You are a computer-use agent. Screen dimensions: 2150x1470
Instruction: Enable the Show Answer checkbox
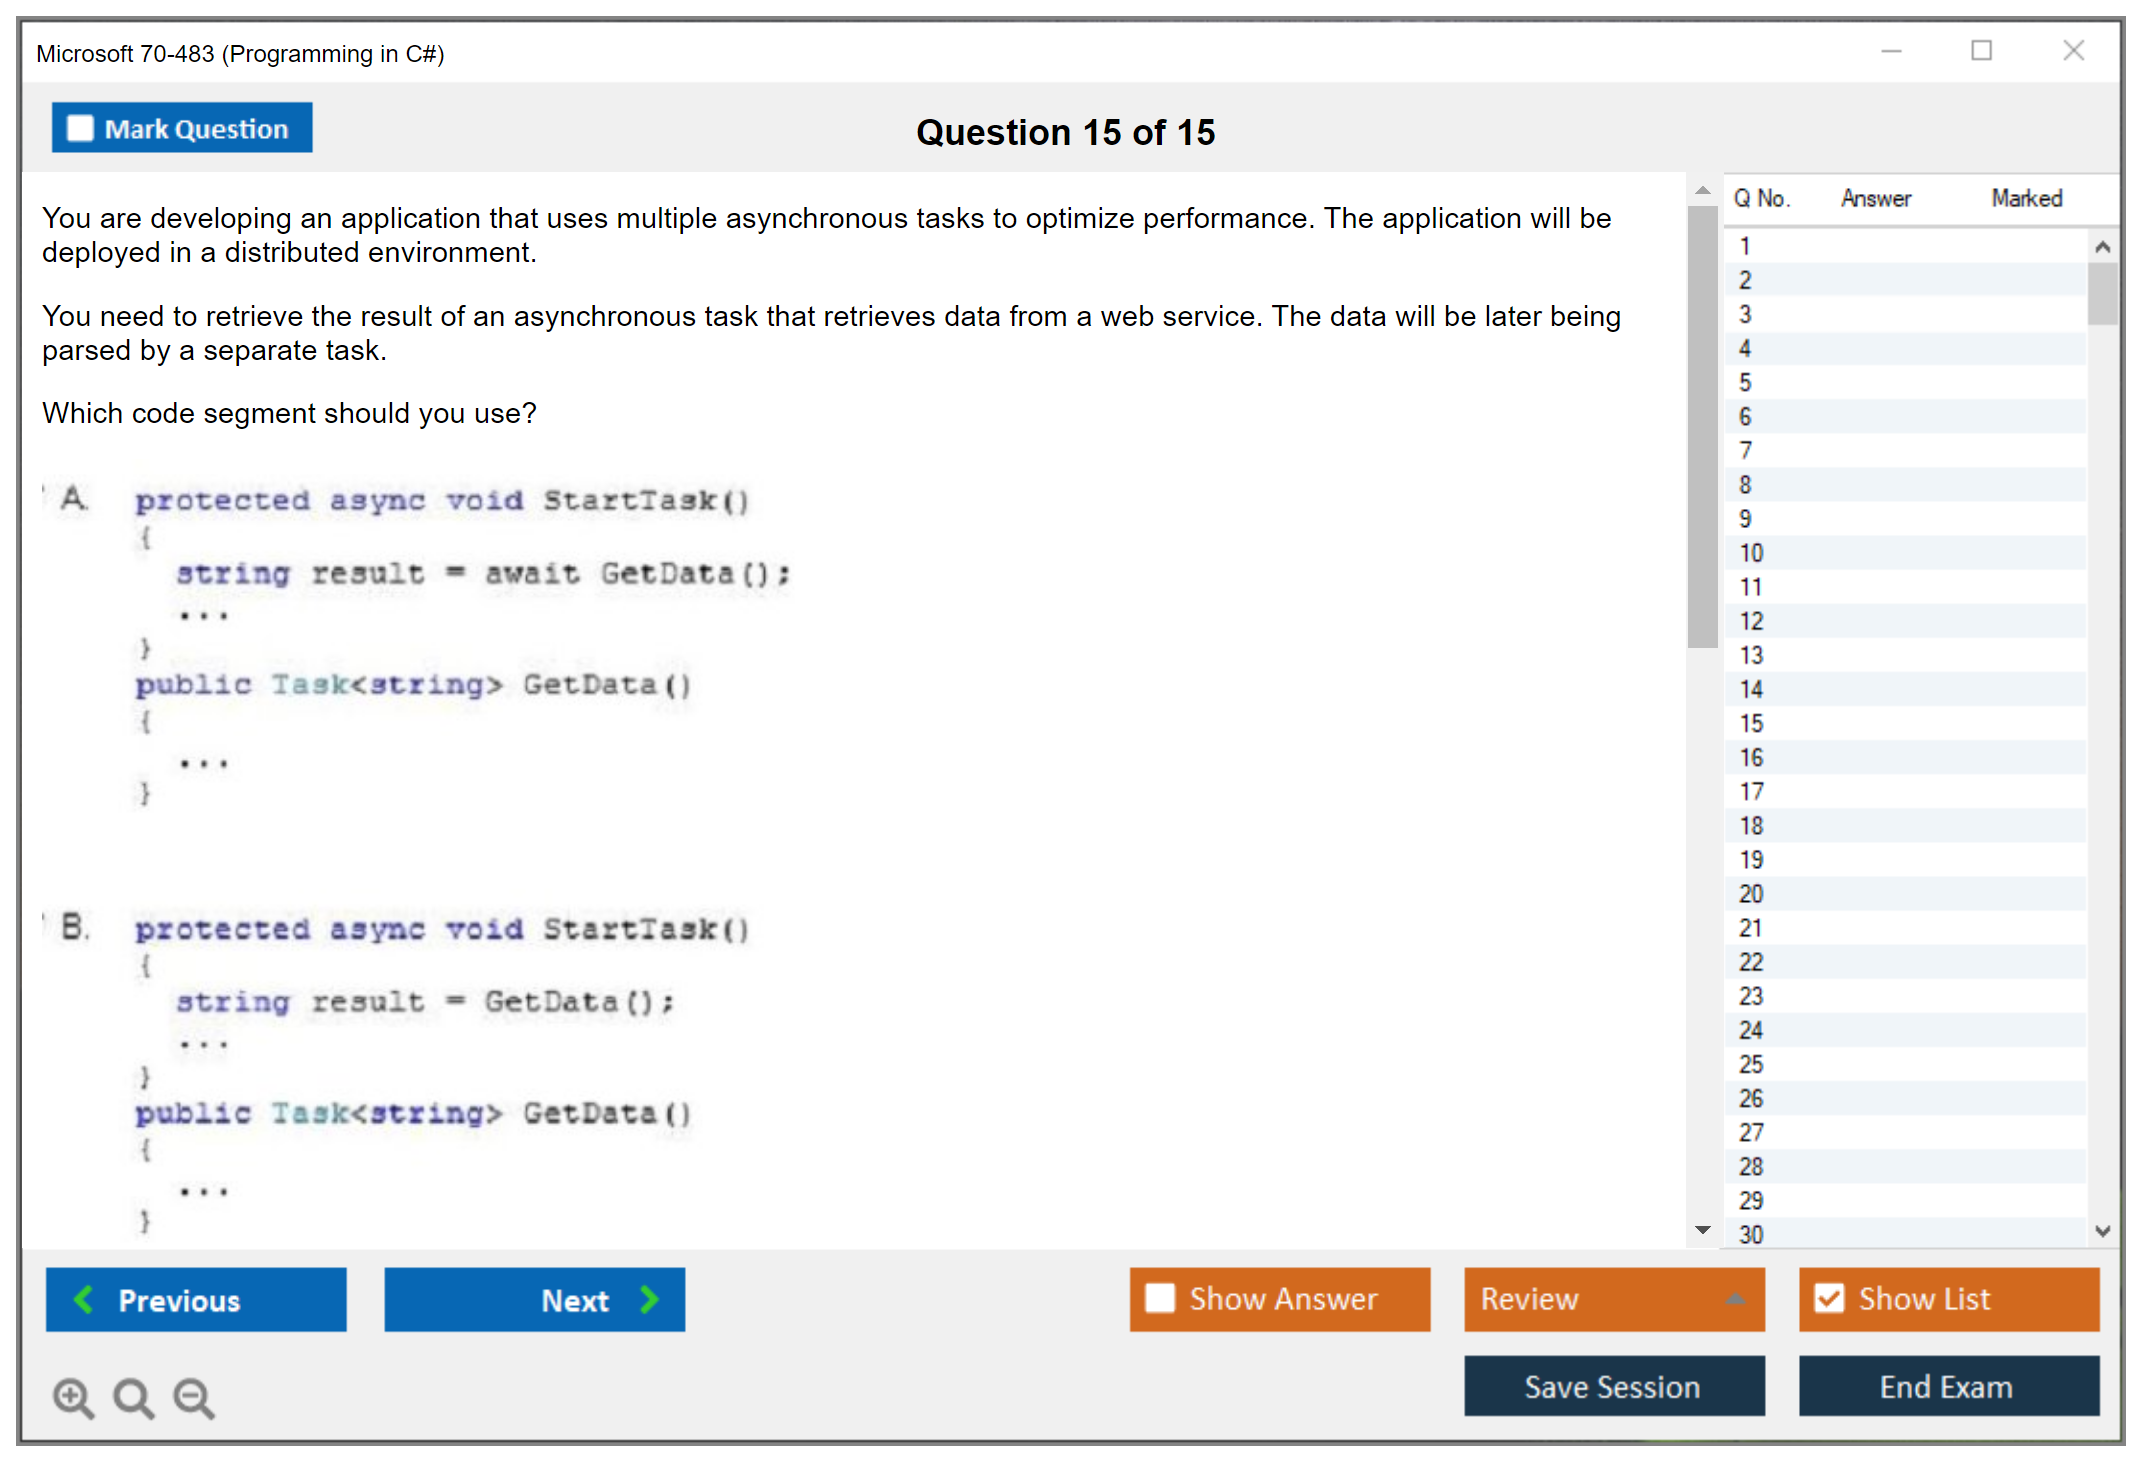coord(1160,1298)
